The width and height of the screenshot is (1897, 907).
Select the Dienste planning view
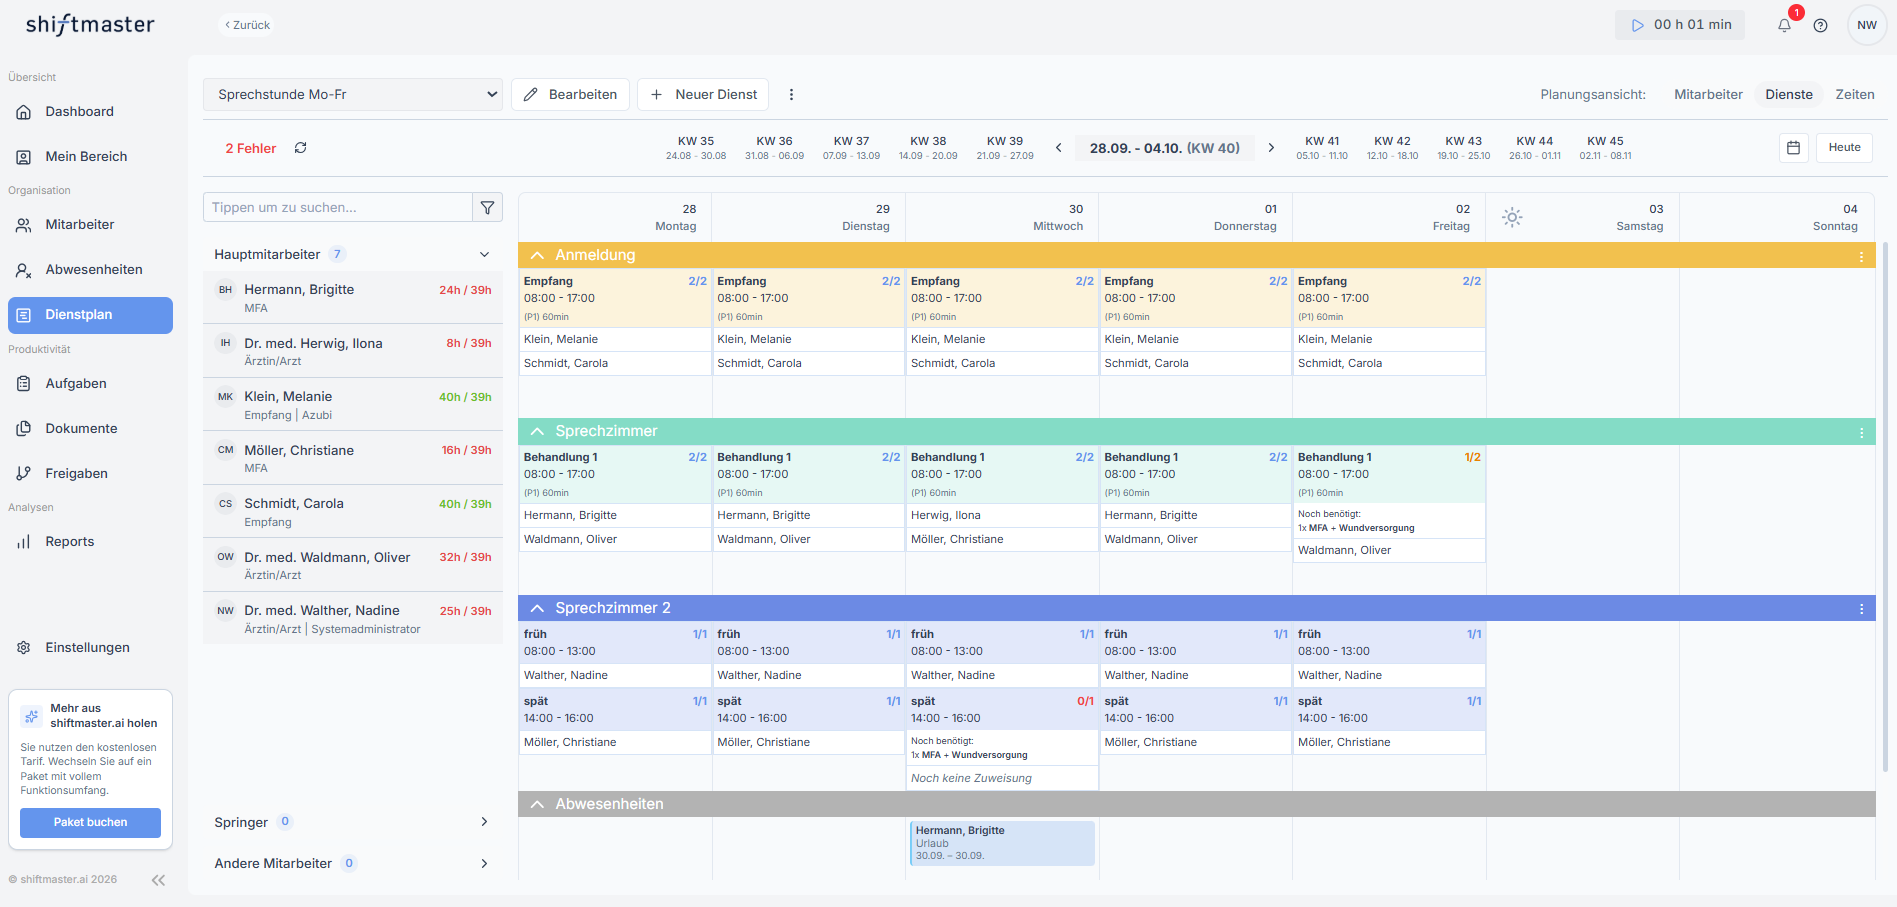(1788, 94)
